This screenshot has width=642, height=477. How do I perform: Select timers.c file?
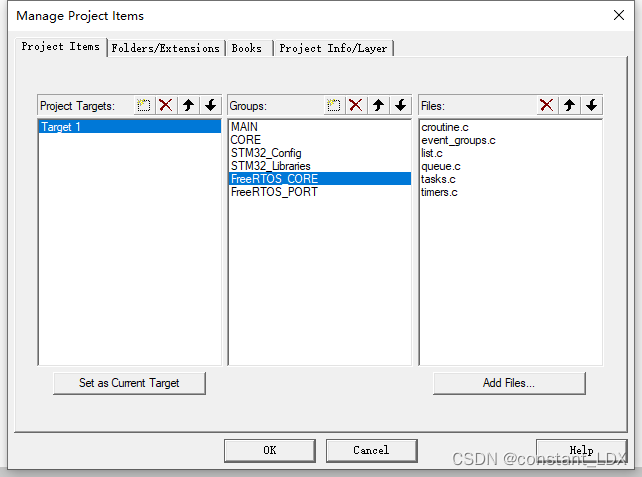(x=510, y=192)
